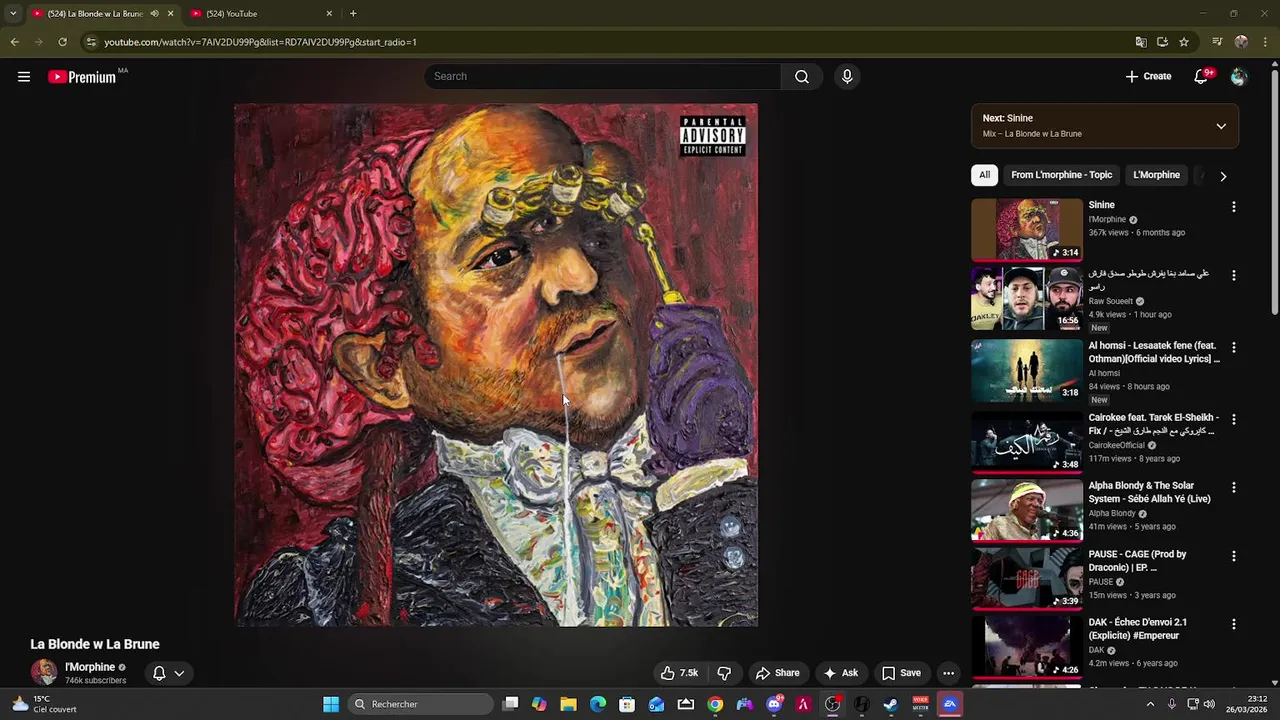Open more options for Raw Soueelt video
The width and height of the screenshot is (1280, 720).
[x=1233, y=275]
